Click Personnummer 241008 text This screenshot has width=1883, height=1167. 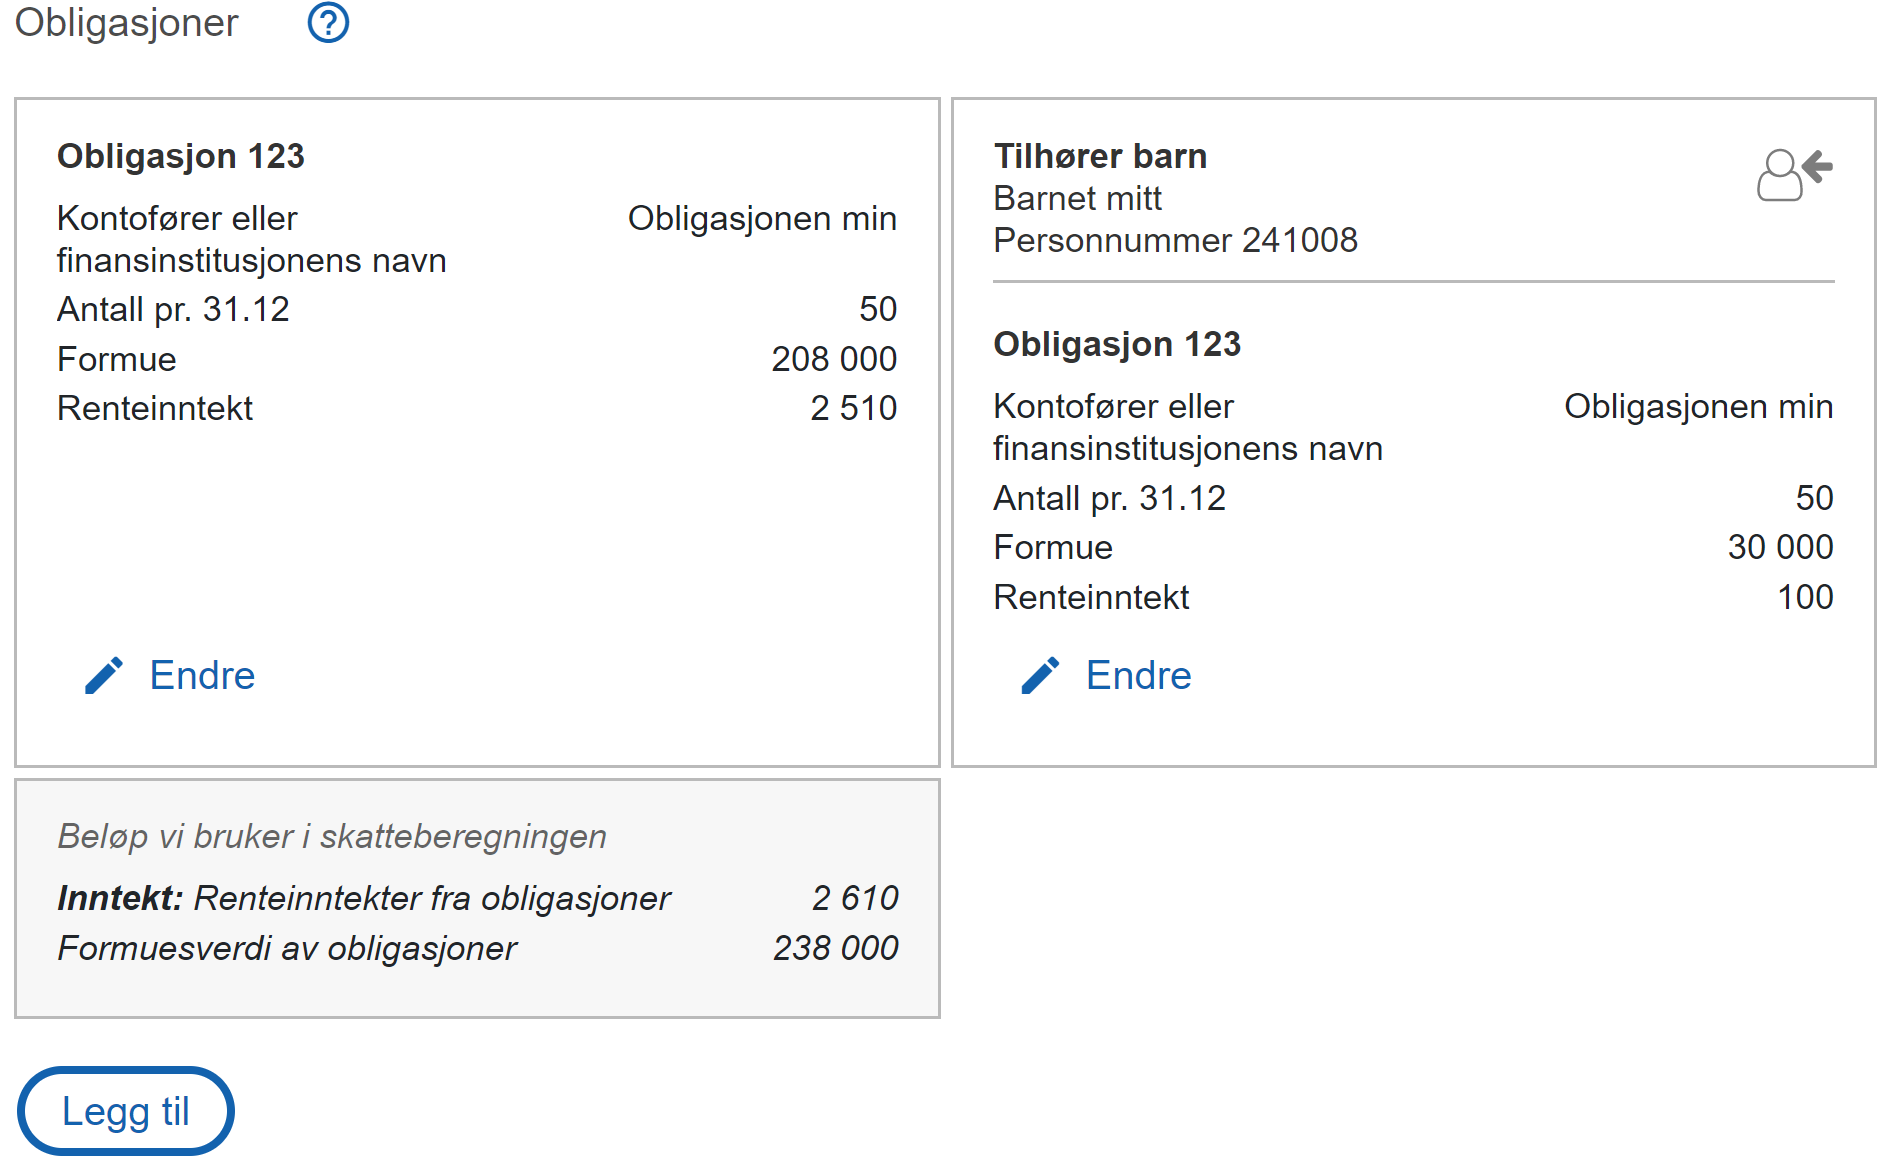1176,240
